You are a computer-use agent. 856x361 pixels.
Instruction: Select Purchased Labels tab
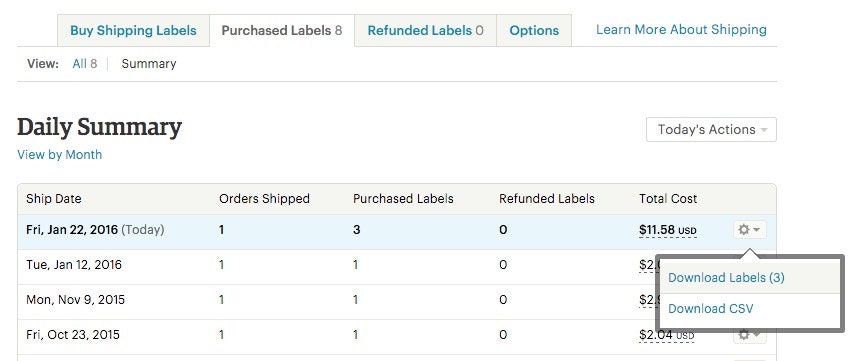pos(282,31)
